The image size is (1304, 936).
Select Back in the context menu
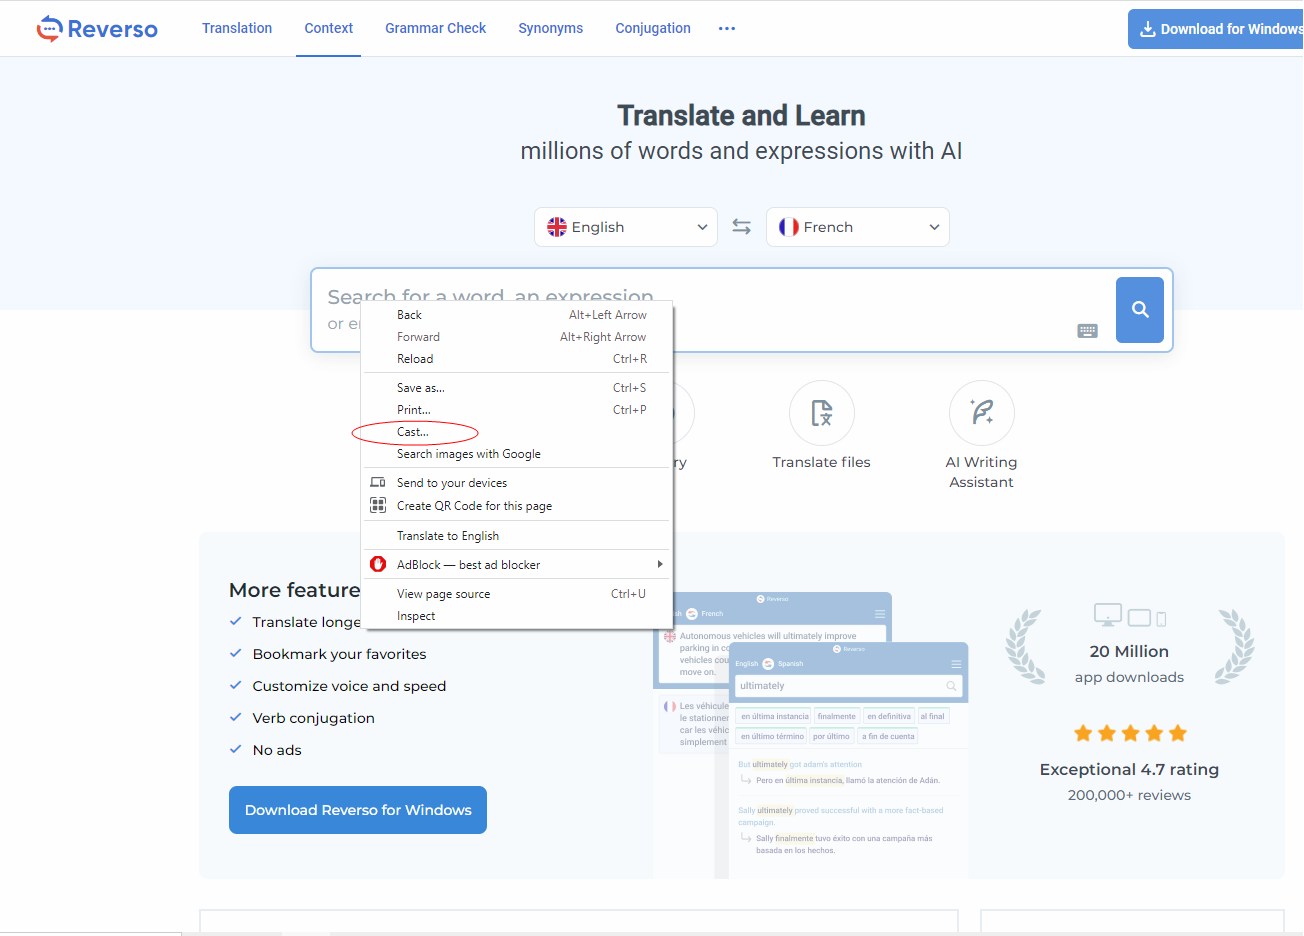[518, 315]
